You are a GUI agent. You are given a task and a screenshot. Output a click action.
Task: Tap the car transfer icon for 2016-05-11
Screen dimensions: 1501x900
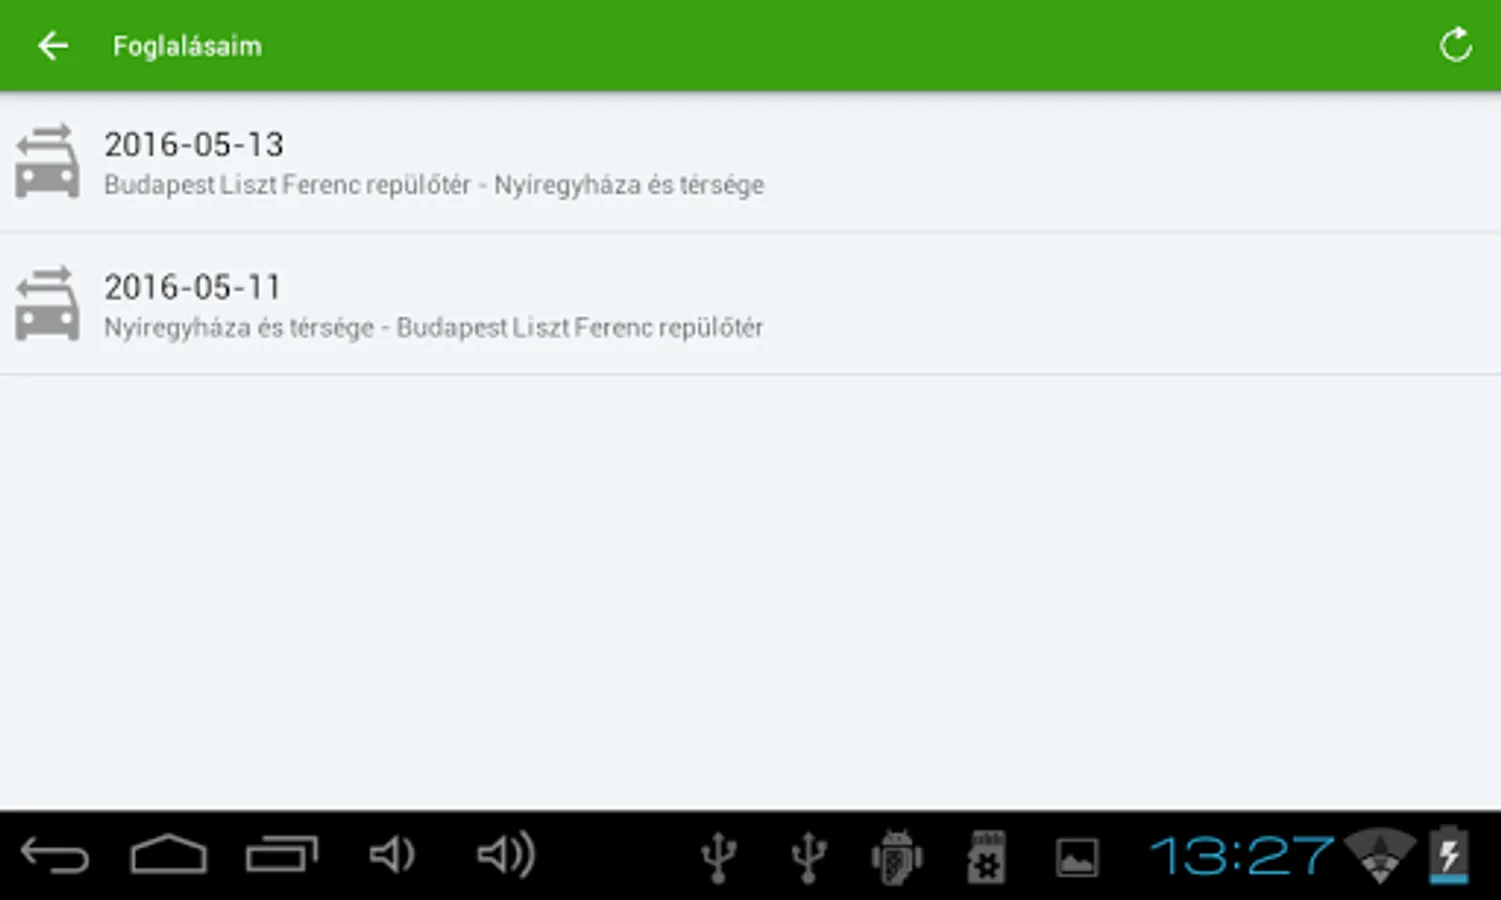47,304
